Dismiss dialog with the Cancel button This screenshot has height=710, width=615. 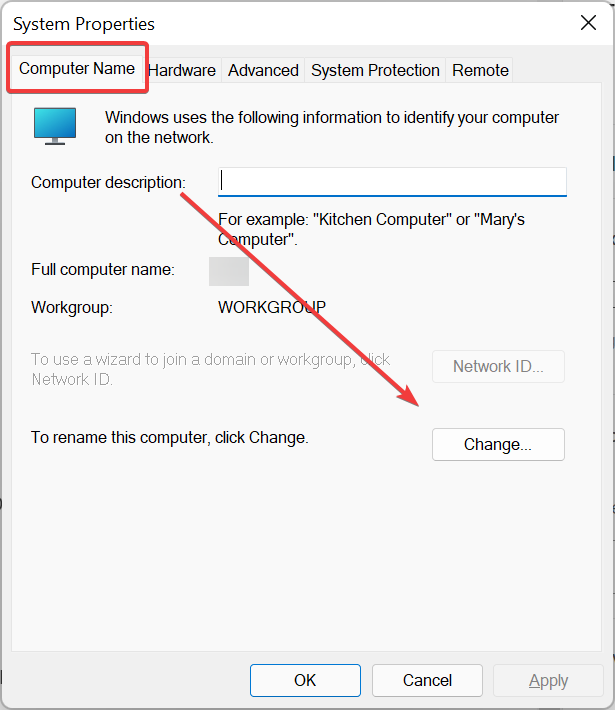[x=427, y=680]
